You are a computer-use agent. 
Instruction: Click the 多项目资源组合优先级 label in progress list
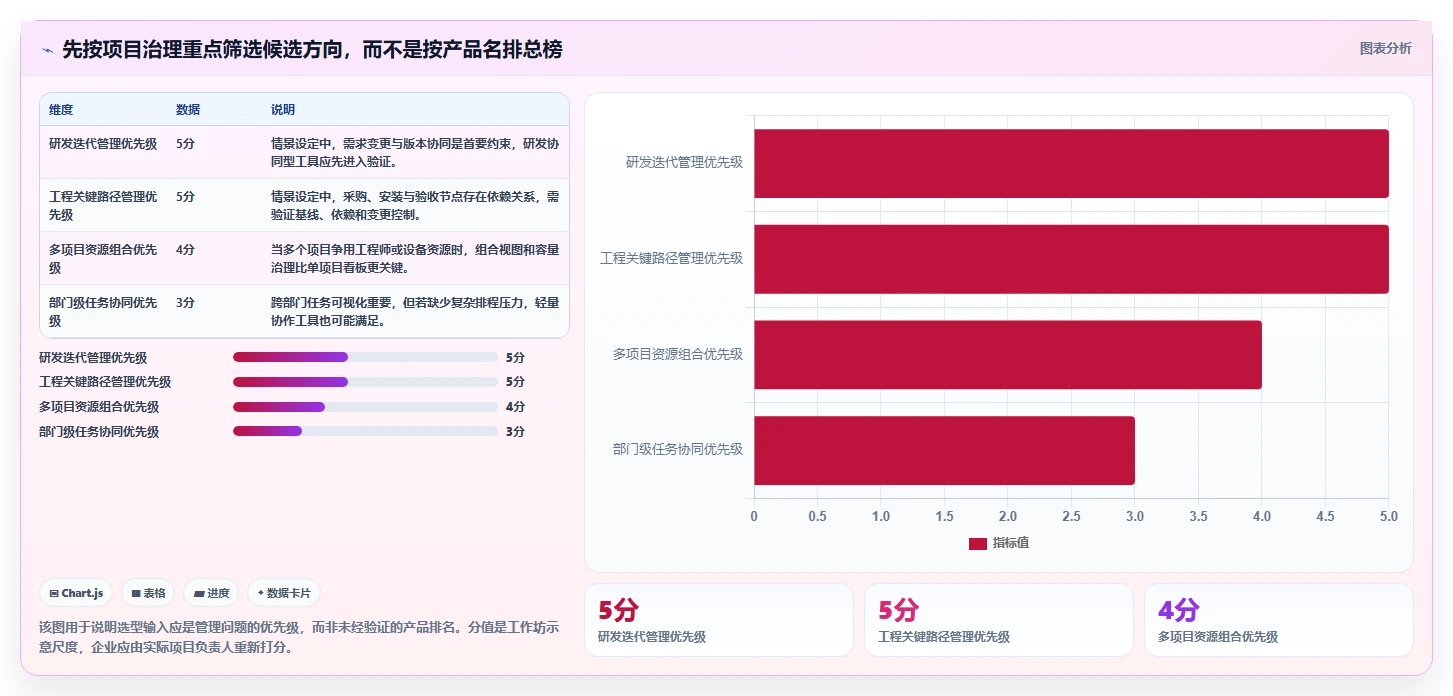(x=99, y=407)
